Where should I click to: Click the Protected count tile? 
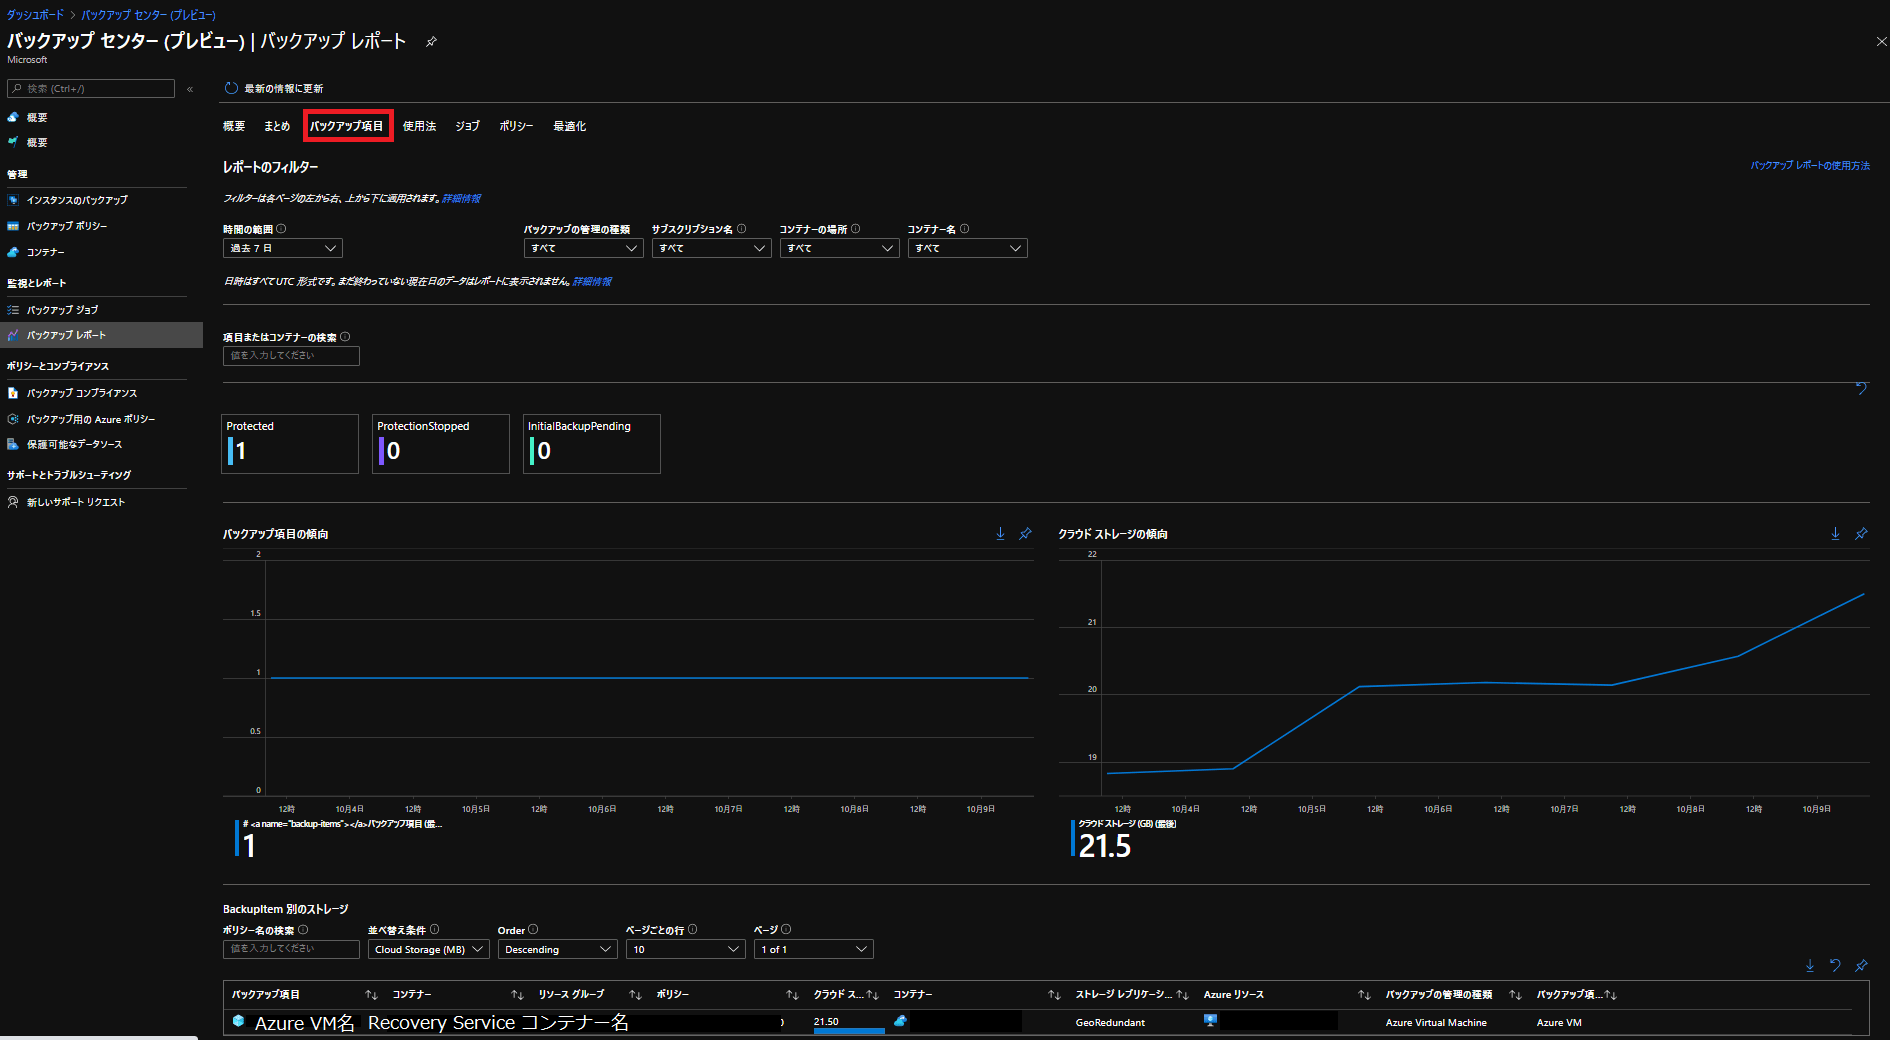(x=289, y=444)
